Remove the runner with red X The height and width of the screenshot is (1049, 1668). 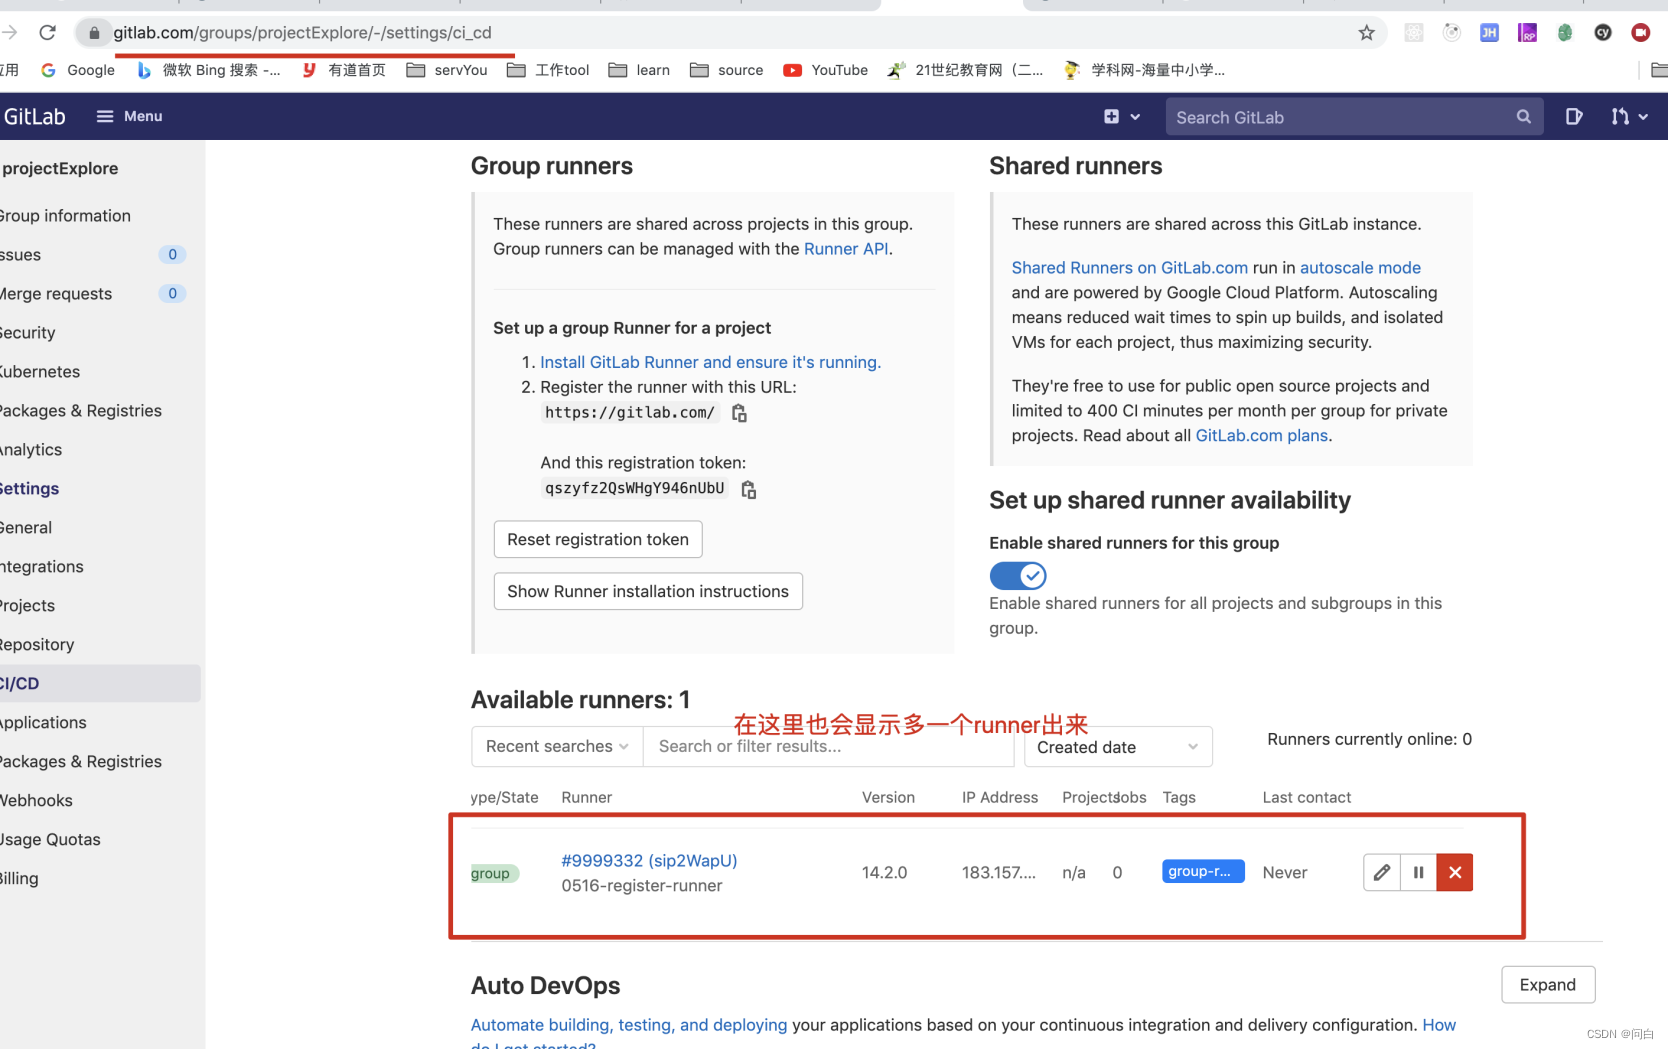point(1455,872)
